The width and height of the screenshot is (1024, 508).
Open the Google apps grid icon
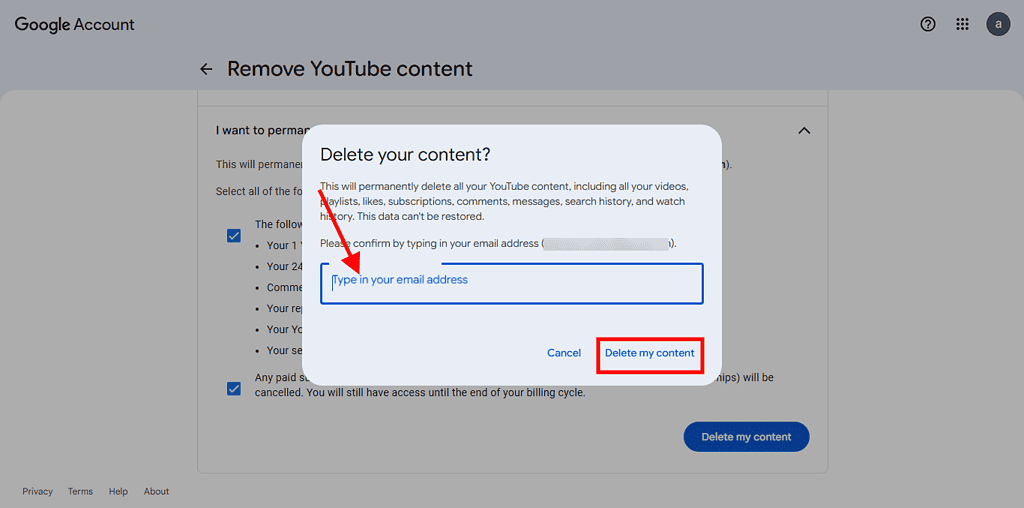(x=962, y=25)
